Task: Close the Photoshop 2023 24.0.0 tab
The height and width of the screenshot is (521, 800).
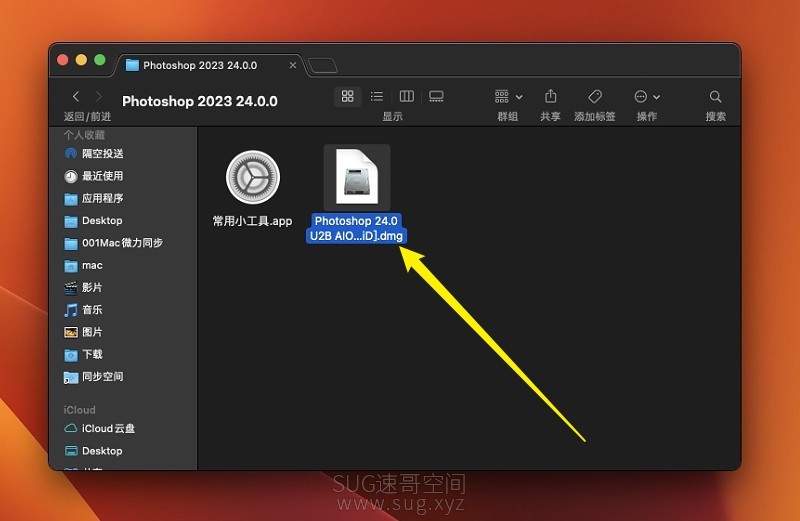Action: click(x=293, y=65)
